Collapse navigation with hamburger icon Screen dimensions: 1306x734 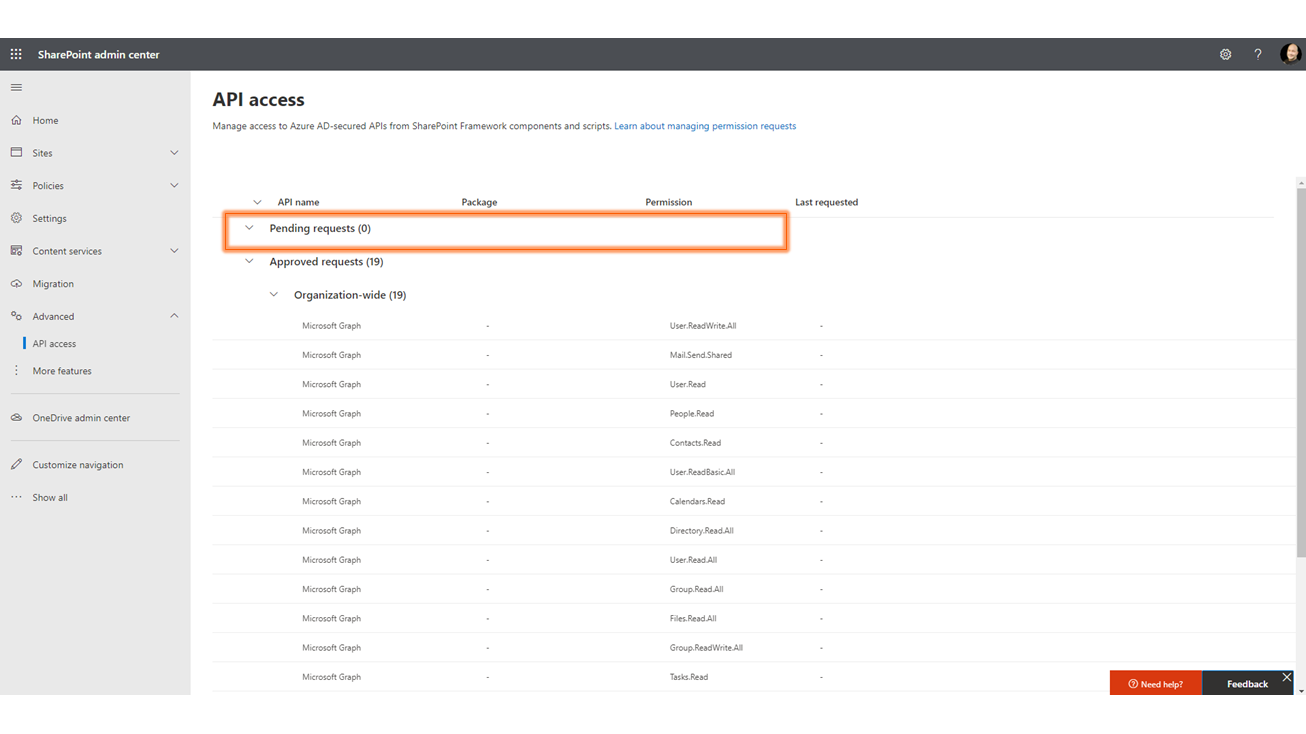pos(16,87)
